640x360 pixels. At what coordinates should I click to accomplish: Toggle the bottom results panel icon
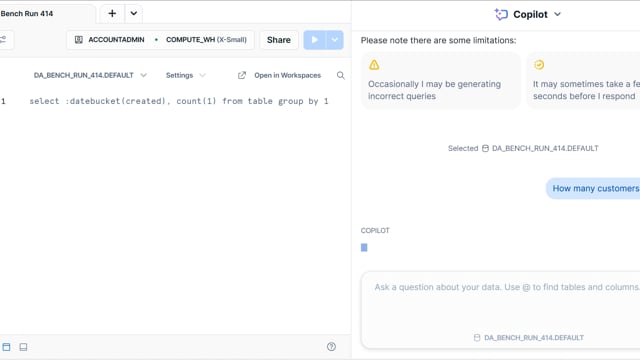[x=23, y=347]
